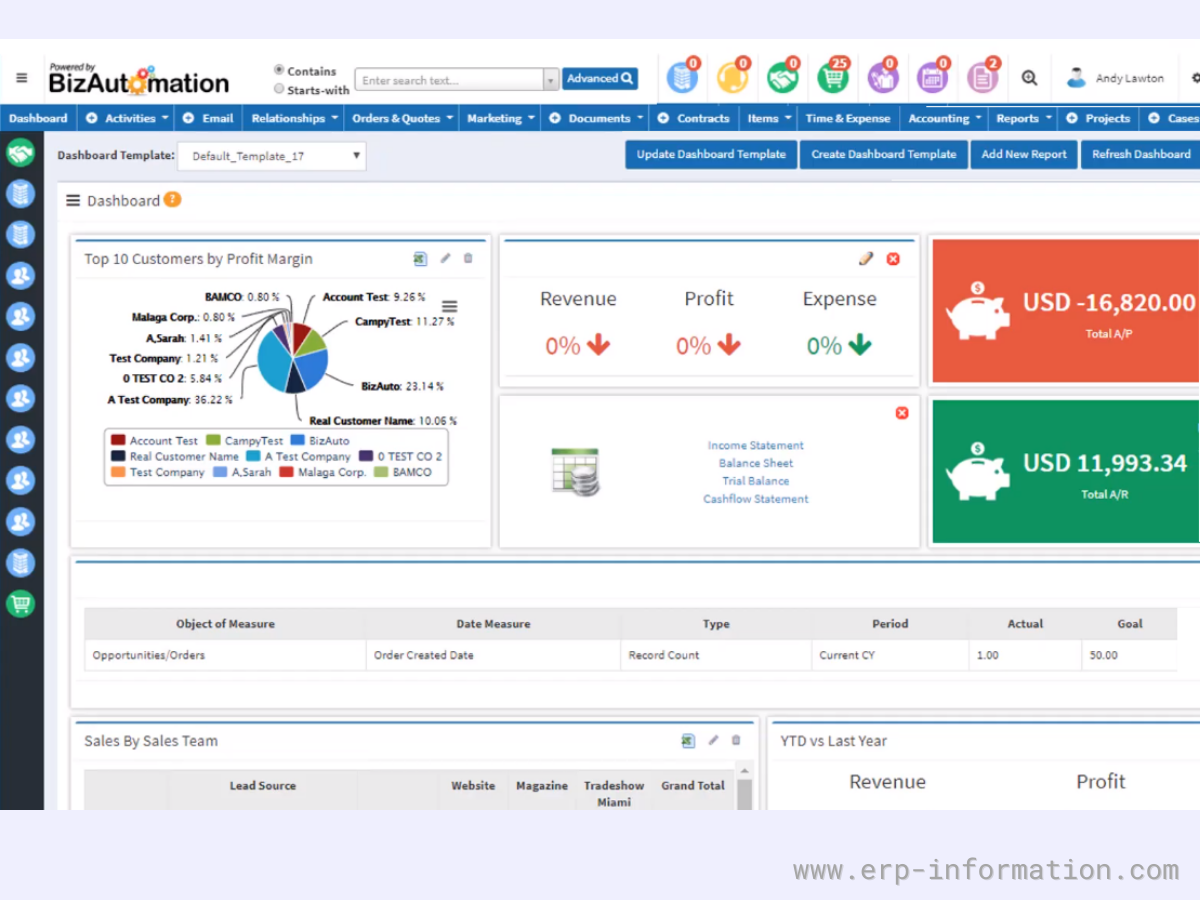
Task: Open the Trial Balance link
Action: point(756,481)
